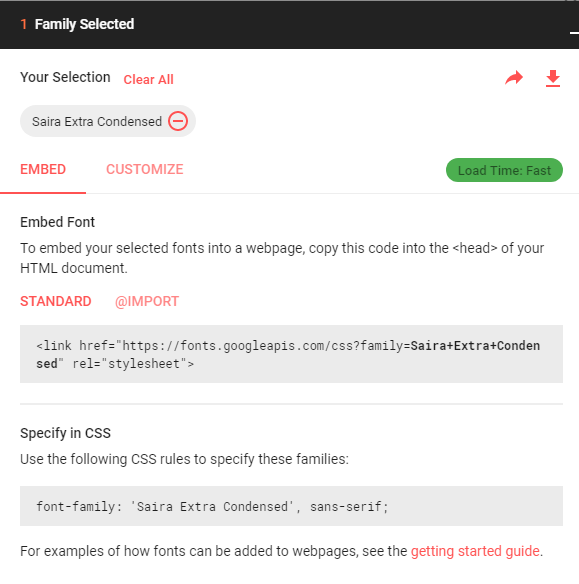Click the orange family count number

24,24
